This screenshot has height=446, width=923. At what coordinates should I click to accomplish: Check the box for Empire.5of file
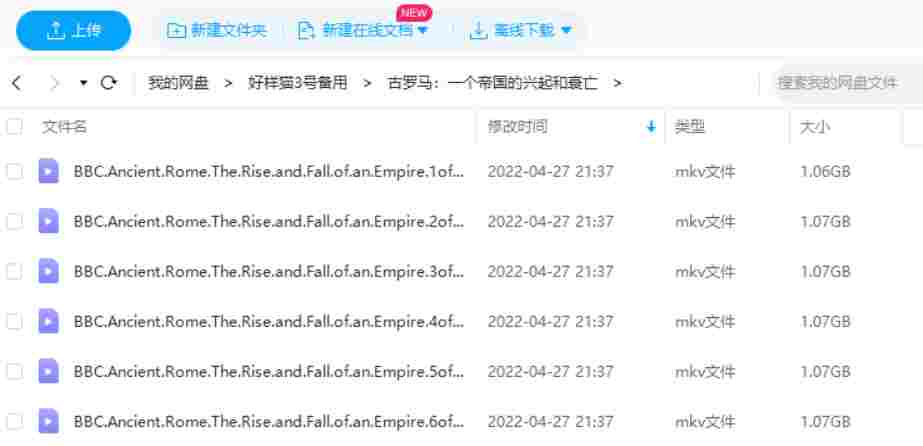[x=14, y=371]
